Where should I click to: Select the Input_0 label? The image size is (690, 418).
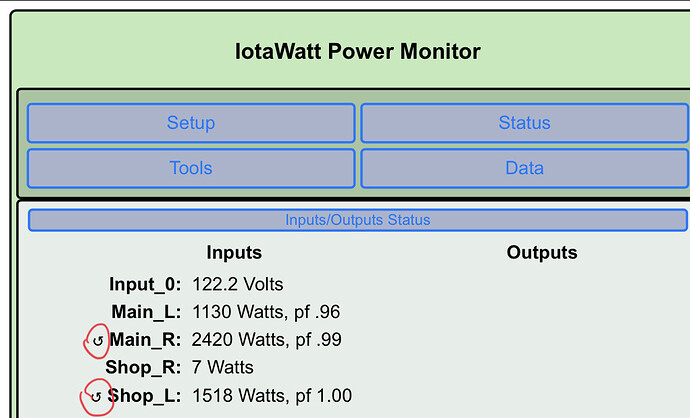(x=145, y=284)
